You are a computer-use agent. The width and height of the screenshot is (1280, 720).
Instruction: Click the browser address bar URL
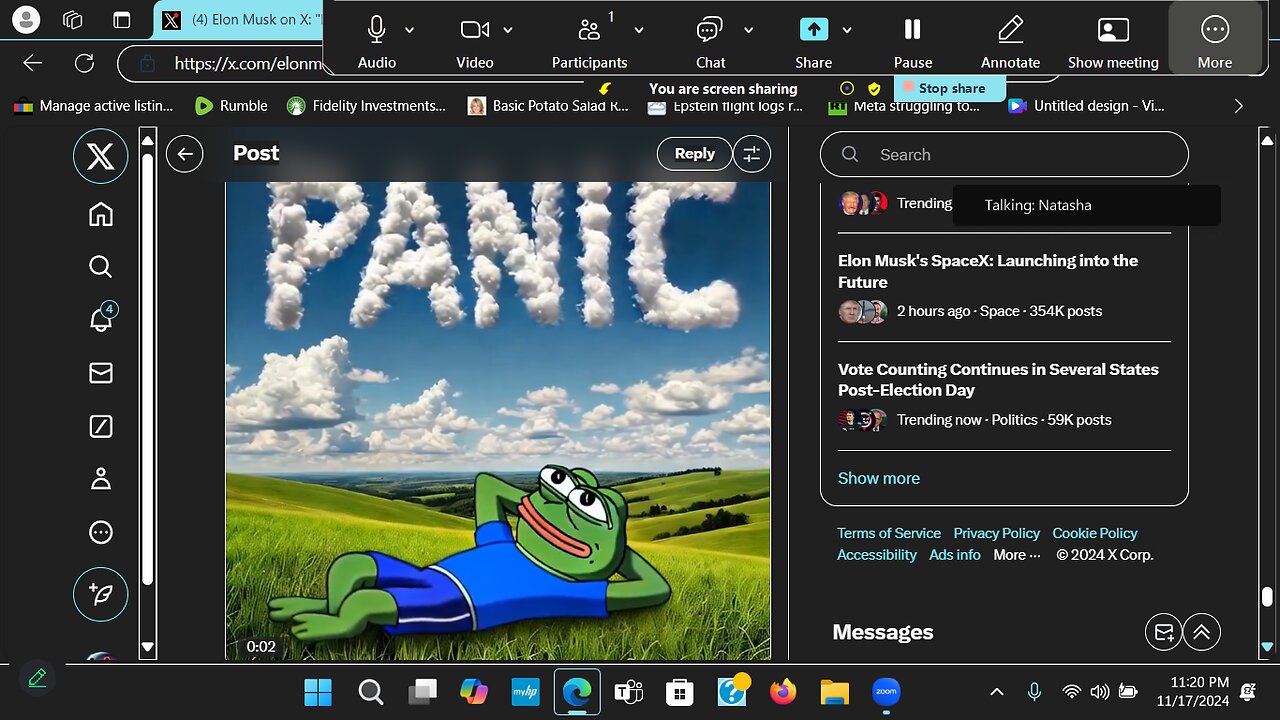tap(248, 63)
